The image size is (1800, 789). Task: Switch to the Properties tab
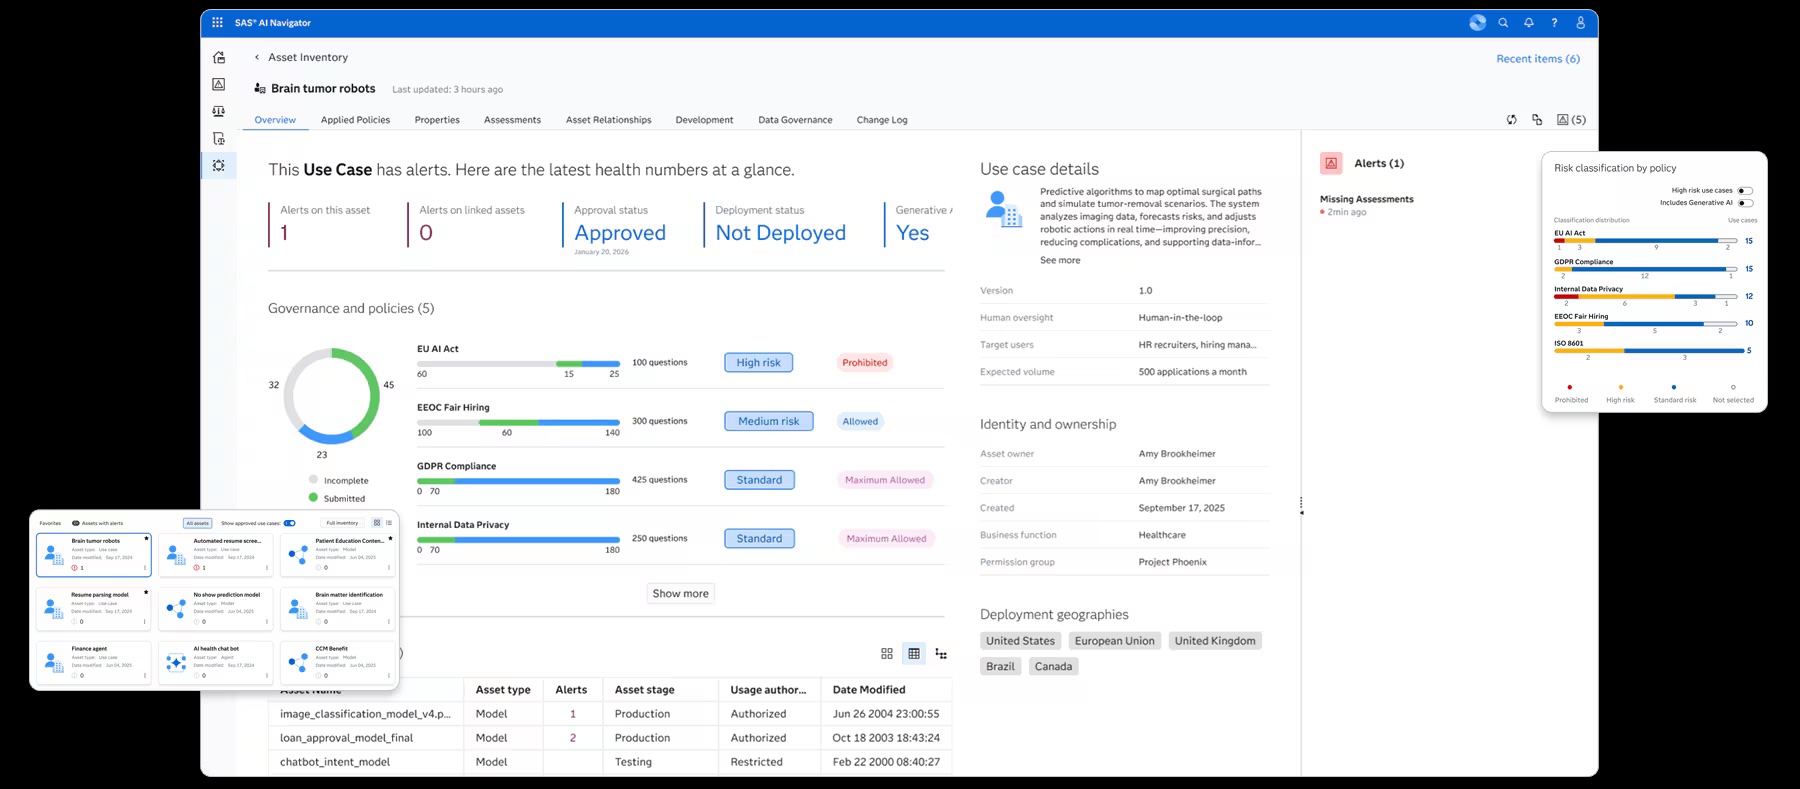click(437, 120)
